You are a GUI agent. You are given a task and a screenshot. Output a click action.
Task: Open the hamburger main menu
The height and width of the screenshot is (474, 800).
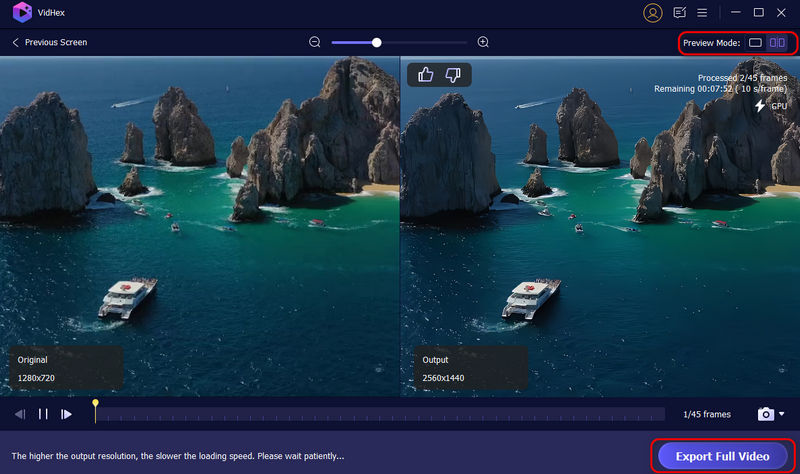point(703,13)
